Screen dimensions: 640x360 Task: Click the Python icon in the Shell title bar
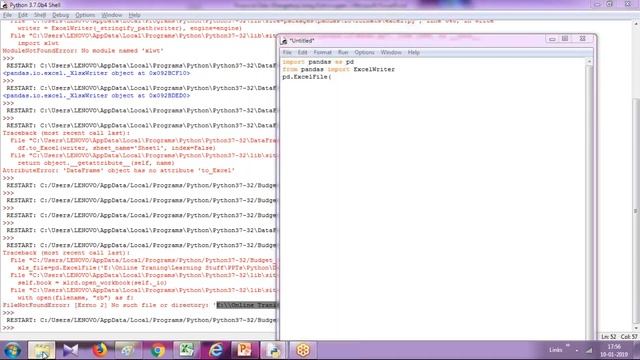tap(4, 5)
